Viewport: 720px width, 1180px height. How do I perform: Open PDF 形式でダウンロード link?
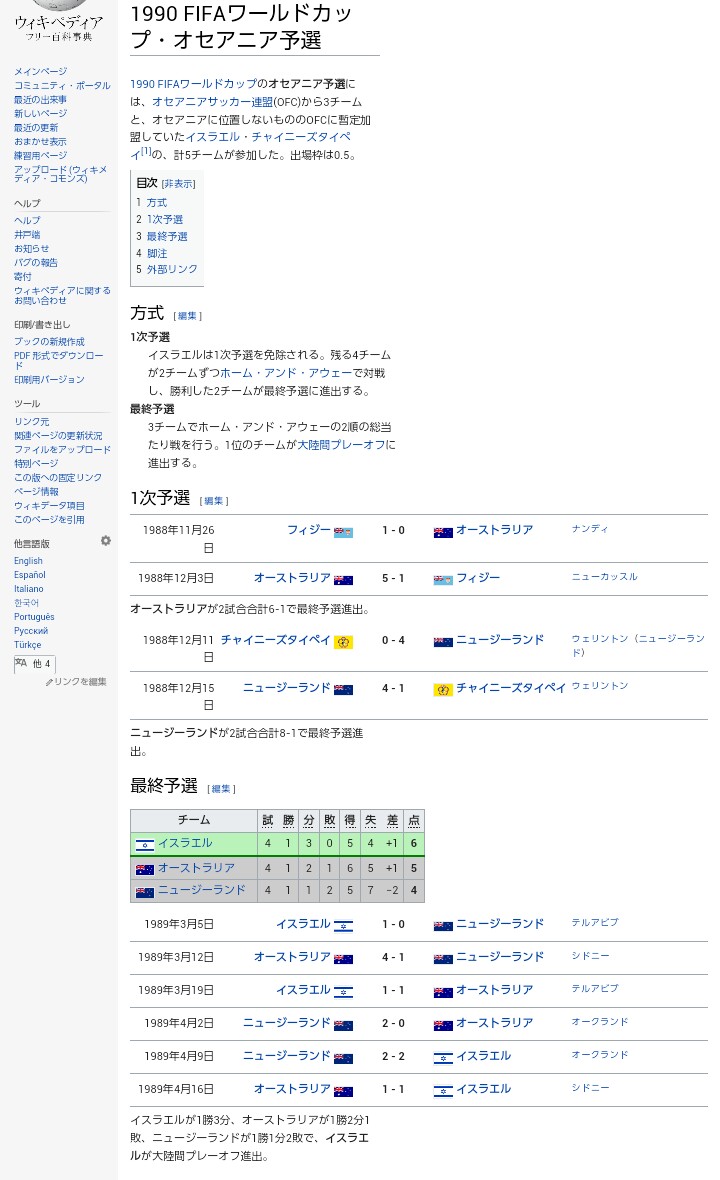pyautogui.click(x=59, y=360)
